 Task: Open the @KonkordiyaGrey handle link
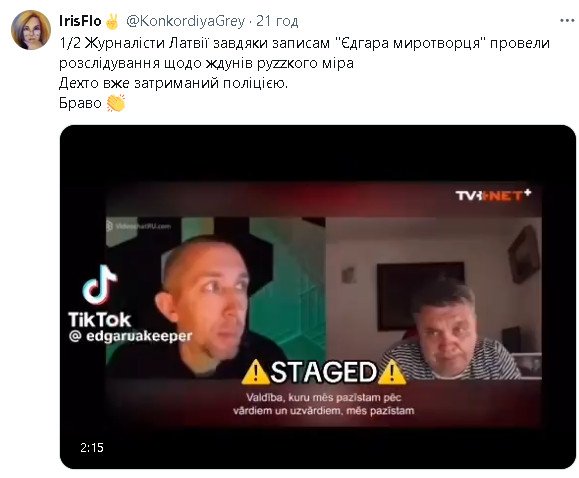(185, 21)
